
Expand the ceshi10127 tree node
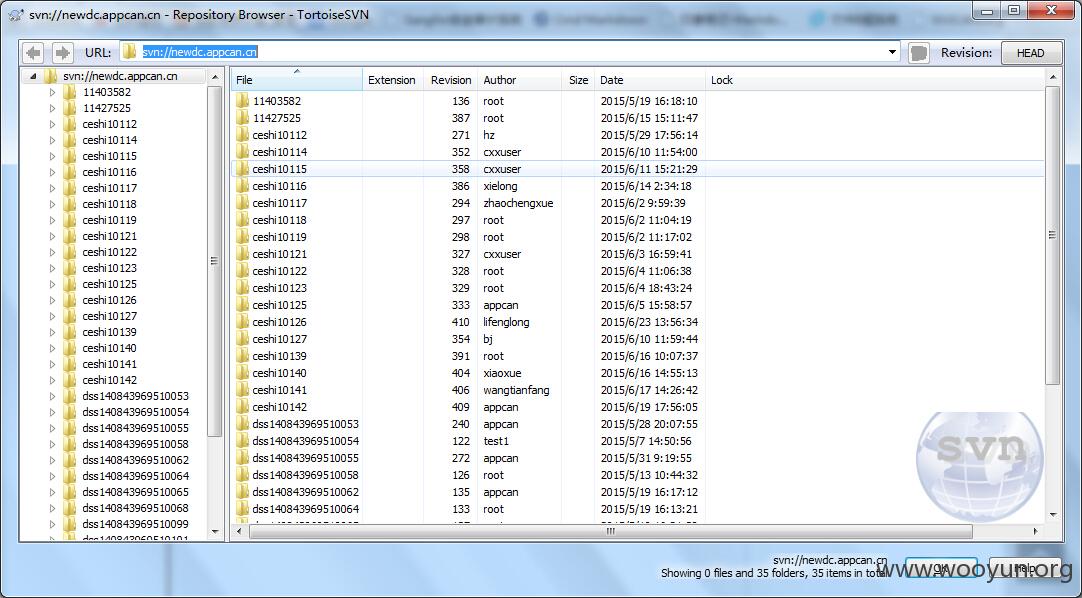(52, 316)
